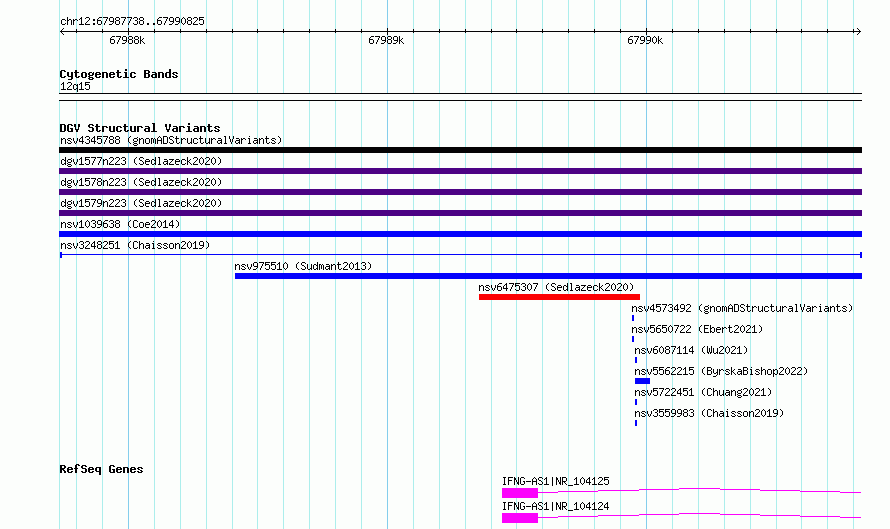Click the nsv5562215 ByrskaBishop2022 blue block
This screenshot has width=890, height=529.
[x=642, y=381]
